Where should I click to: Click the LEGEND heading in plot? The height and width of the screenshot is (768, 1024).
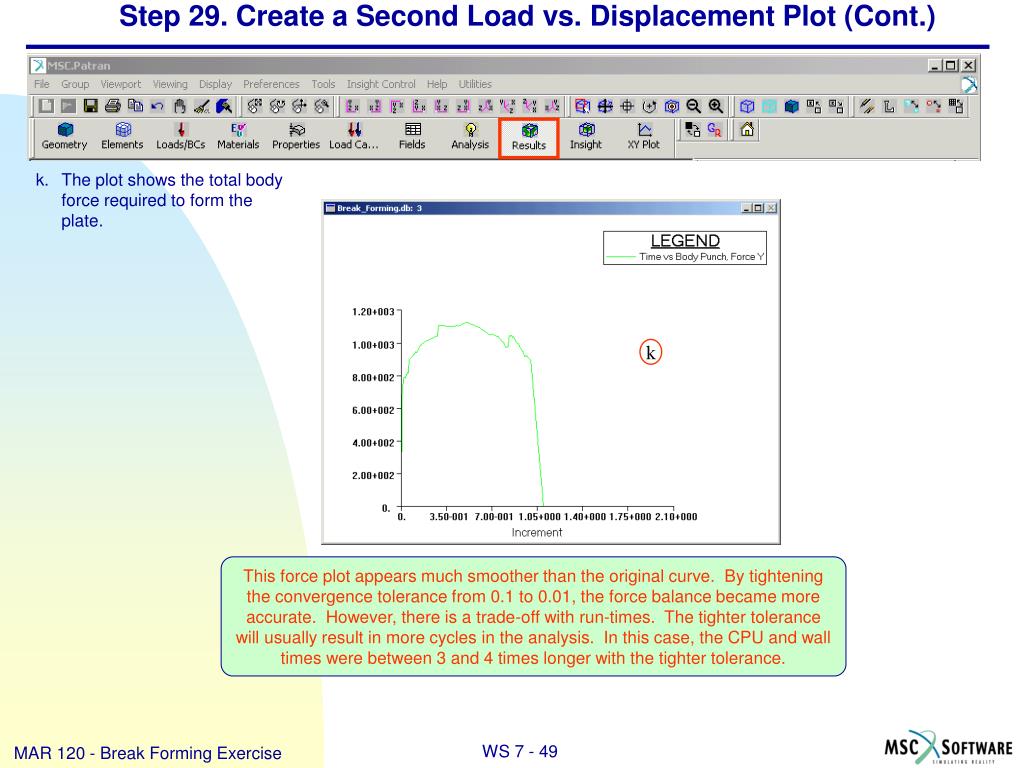pyautogui.click(x=685, y=241)
